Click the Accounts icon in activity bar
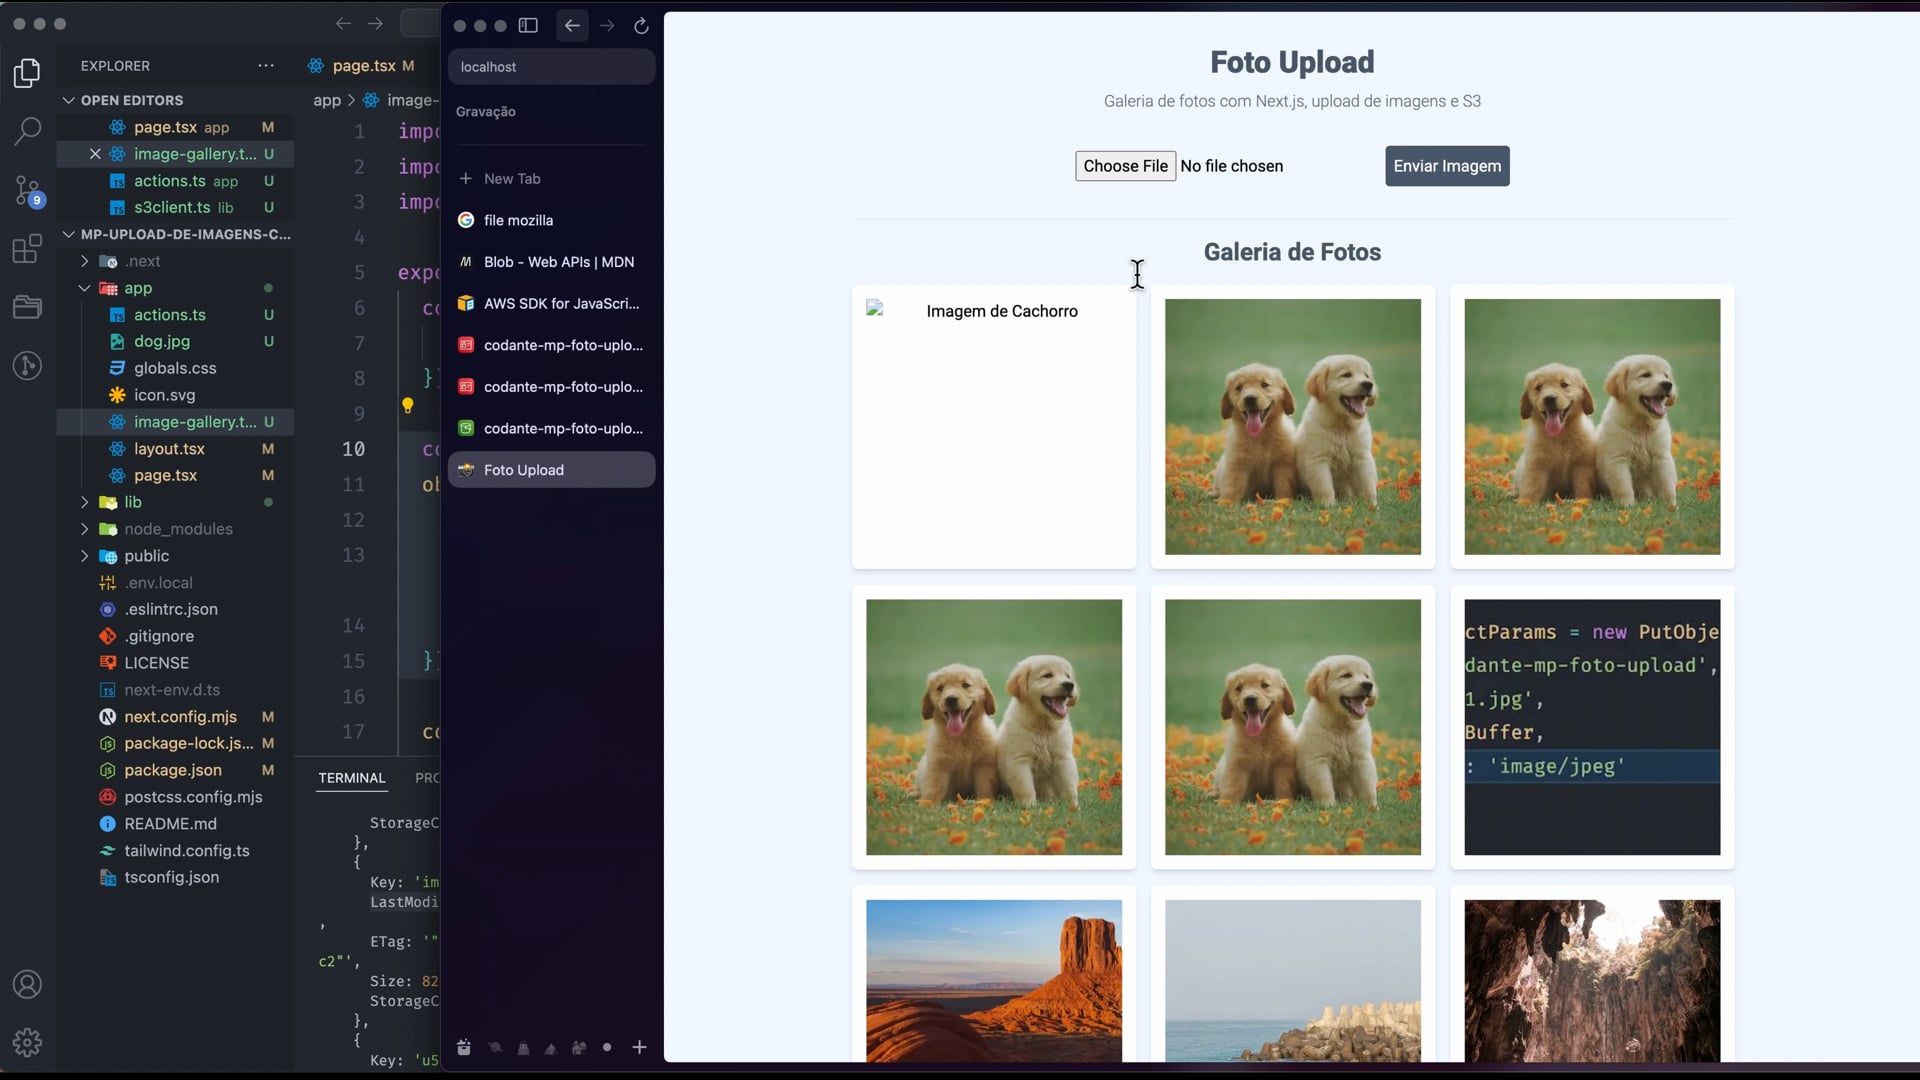Viewport: 1920px width, 1080px height. click(28, 985)
